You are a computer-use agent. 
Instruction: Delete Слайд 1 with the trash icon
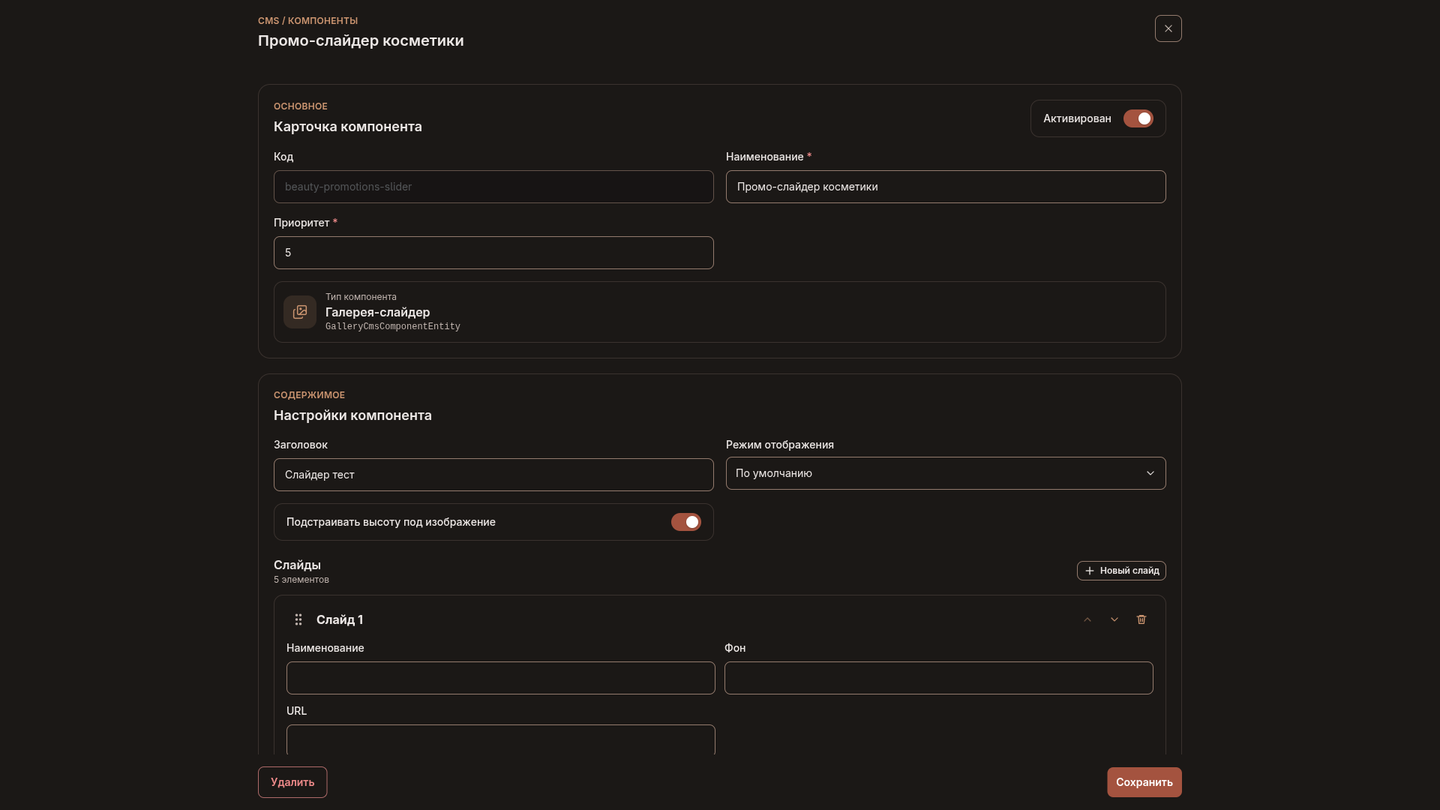(1141, 620)
